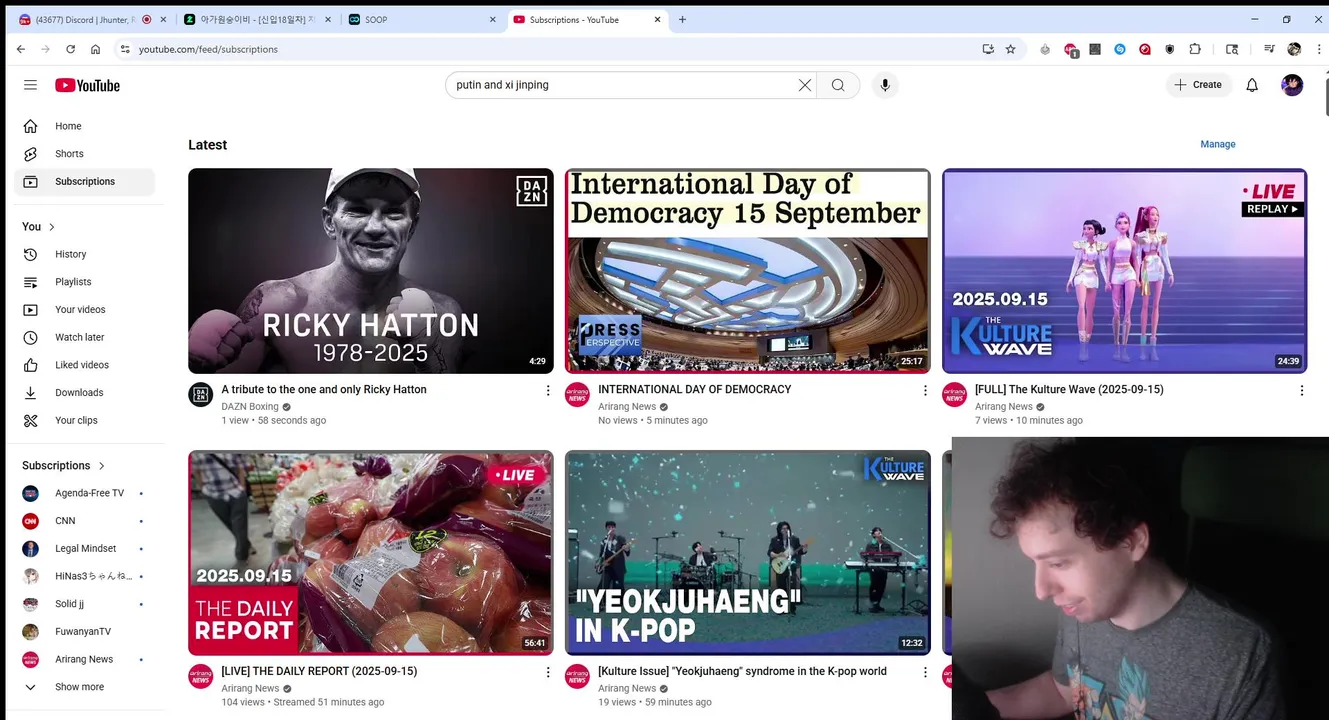Open Solid jj channel
This screenshot has width=1329, height=720.
(x=85, y=604)
